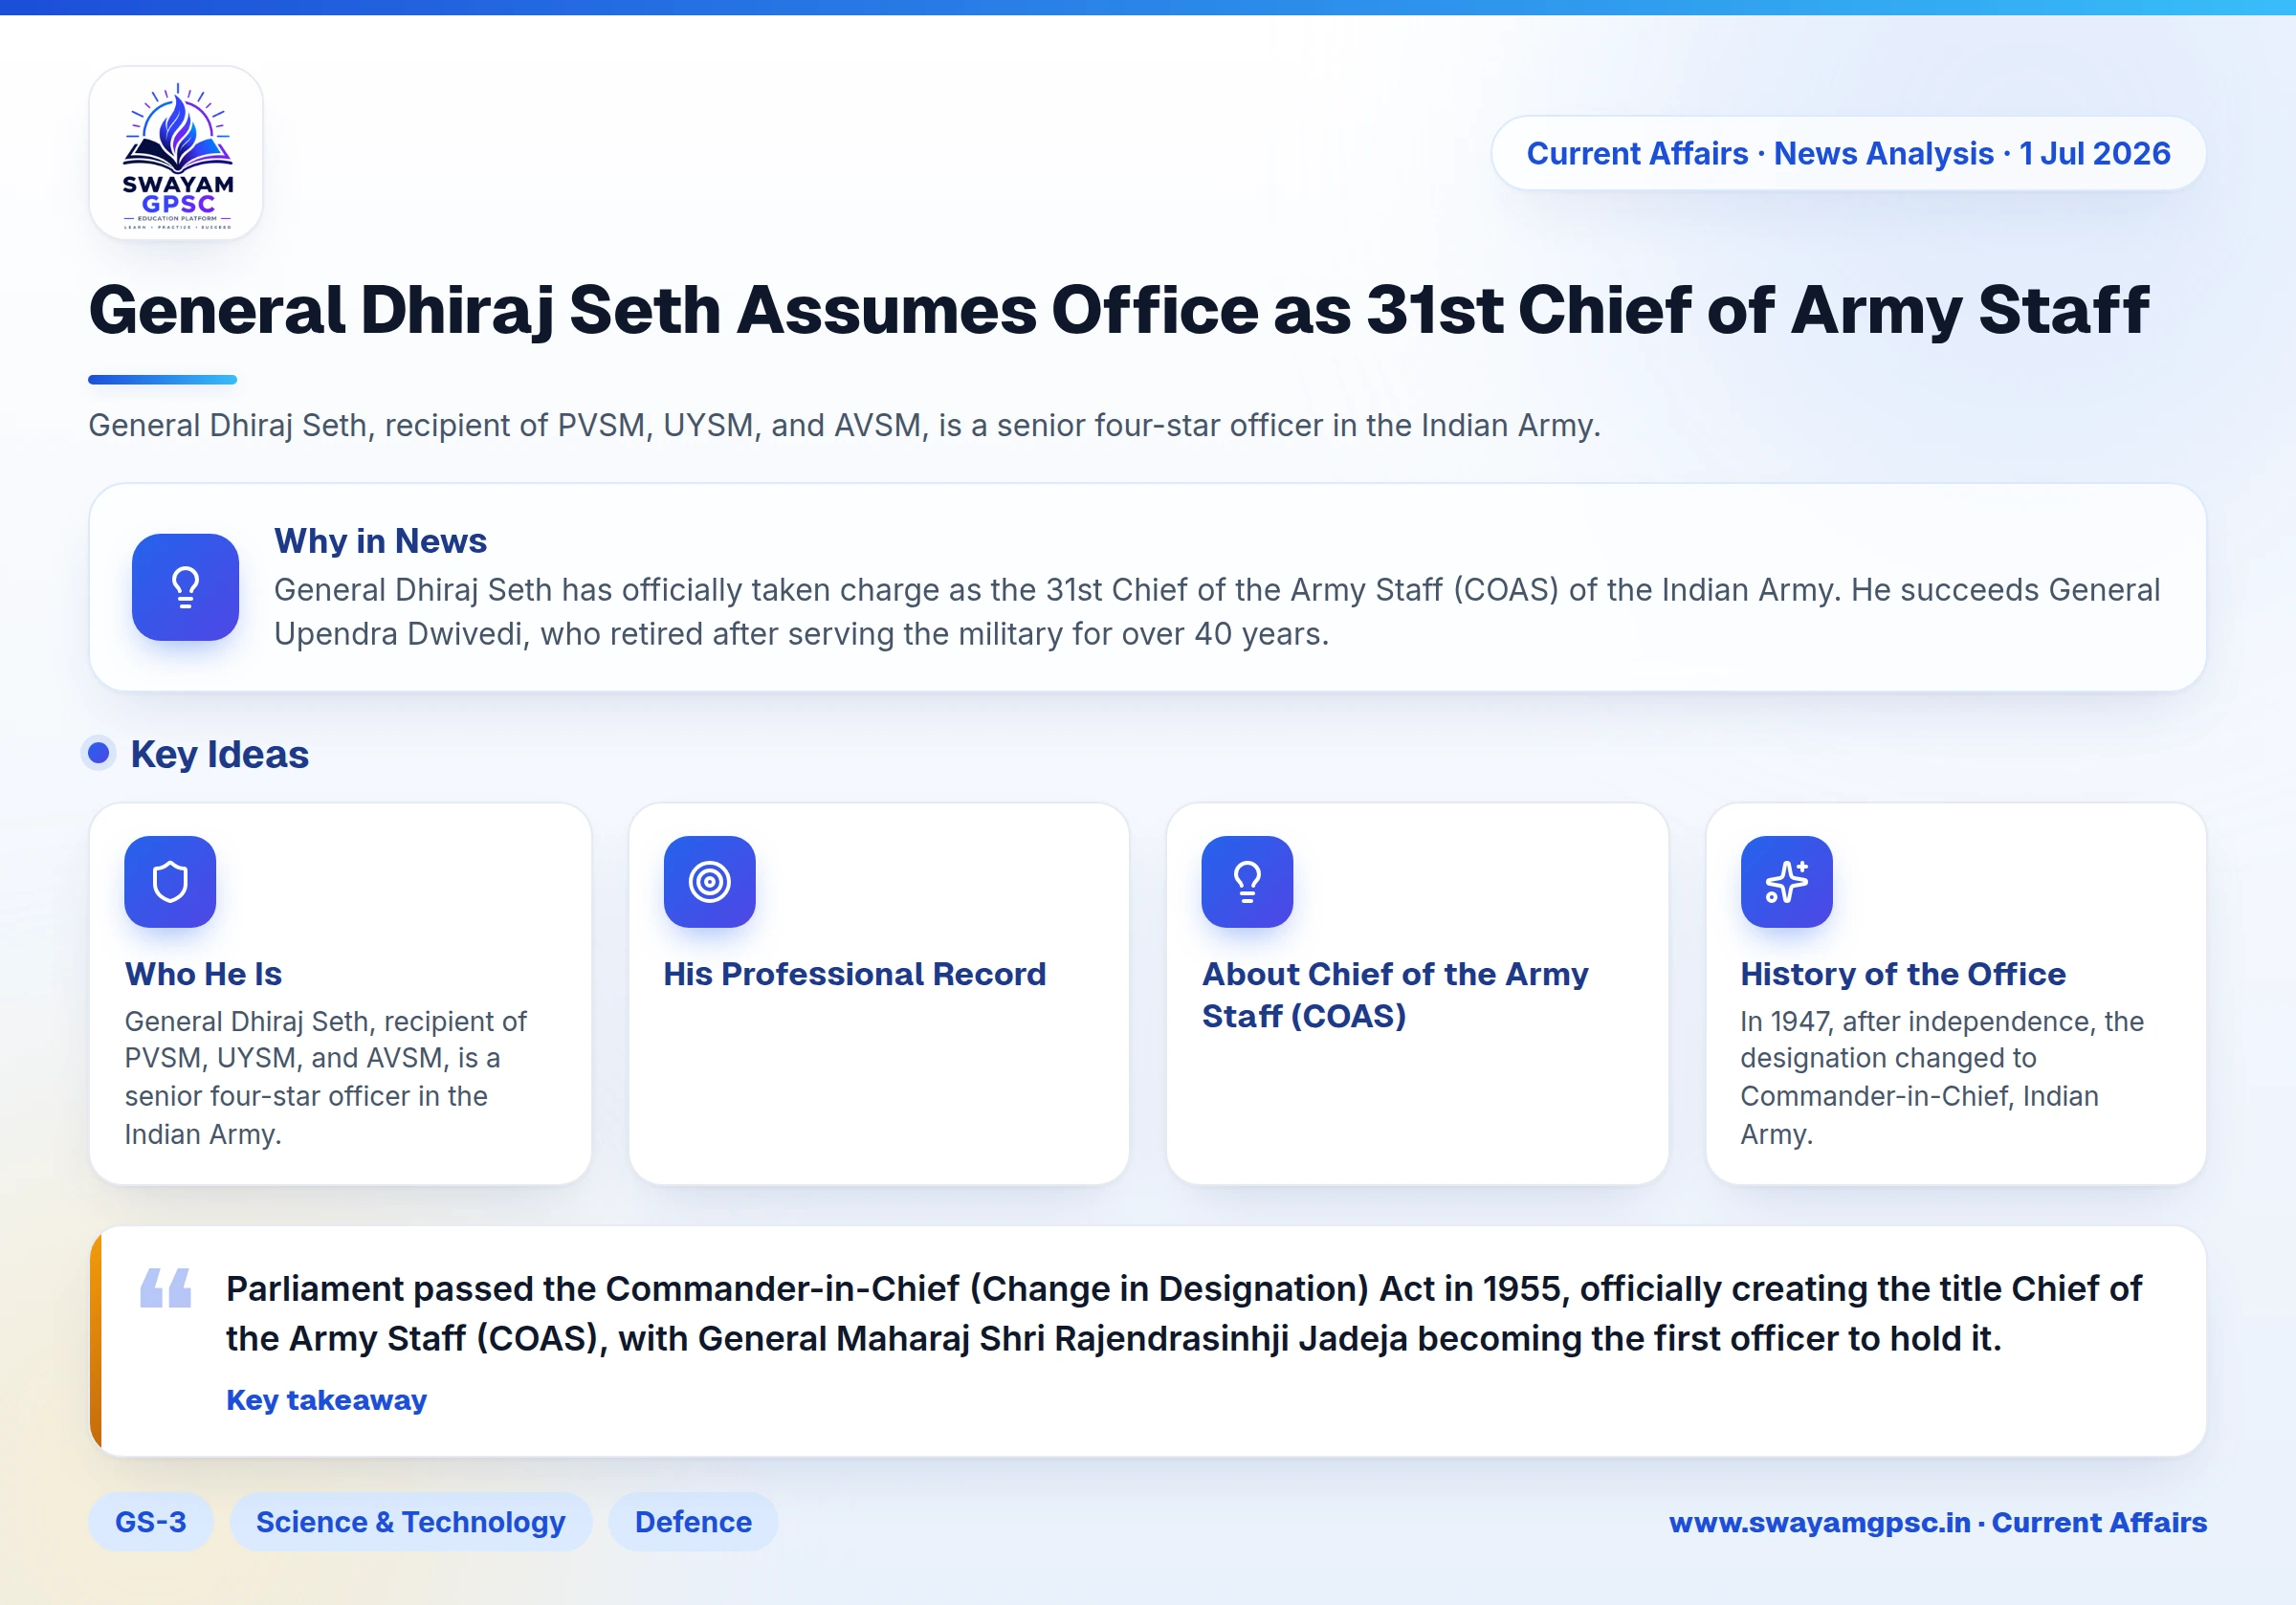Click the Key Ideas heading
This screenshot has width=2296, height=1605.
point(219,754)
